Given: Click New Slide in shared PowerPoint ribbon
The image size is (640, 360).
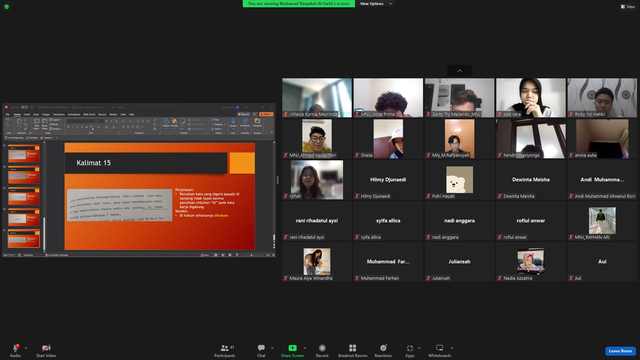Looking at the screenshot, I should (x=37, y=124).
